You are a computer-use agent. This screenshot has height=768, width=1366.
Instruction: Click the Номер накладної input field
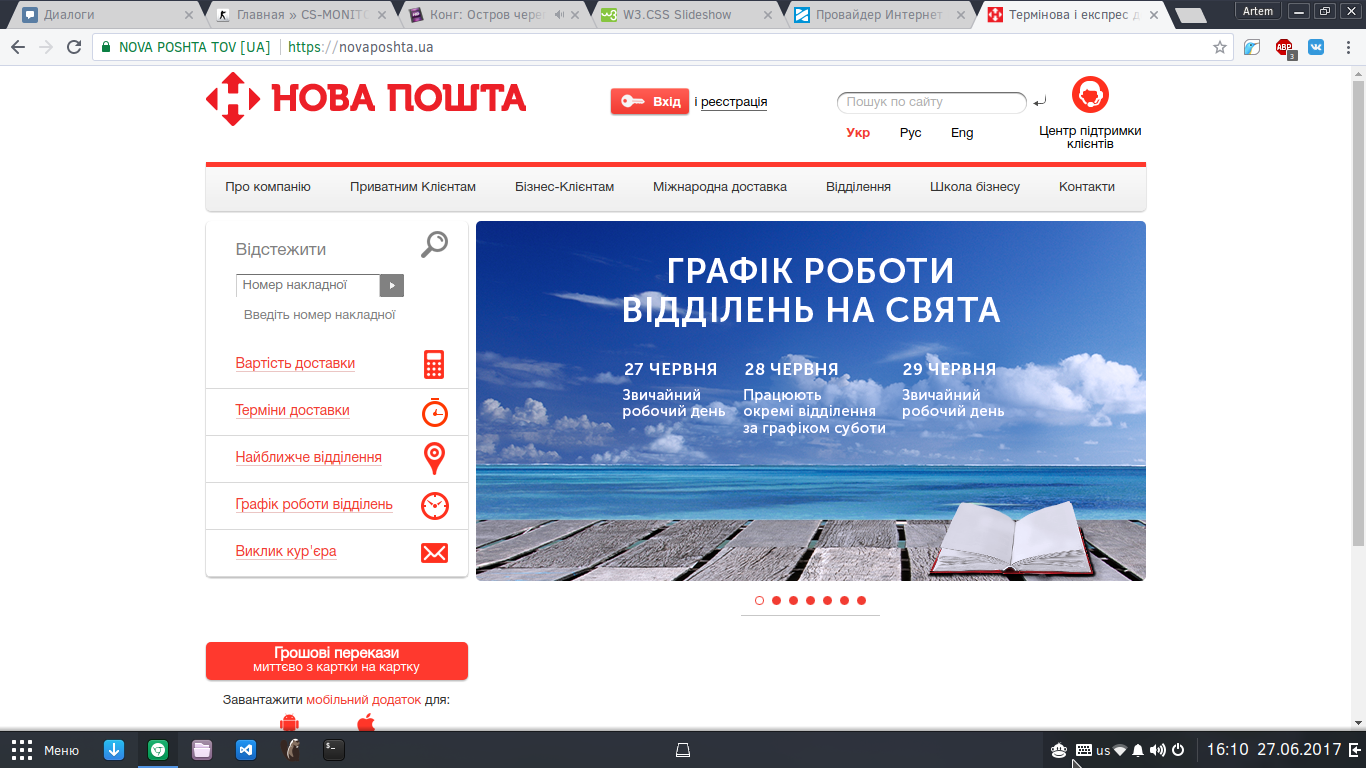point(308,286)
